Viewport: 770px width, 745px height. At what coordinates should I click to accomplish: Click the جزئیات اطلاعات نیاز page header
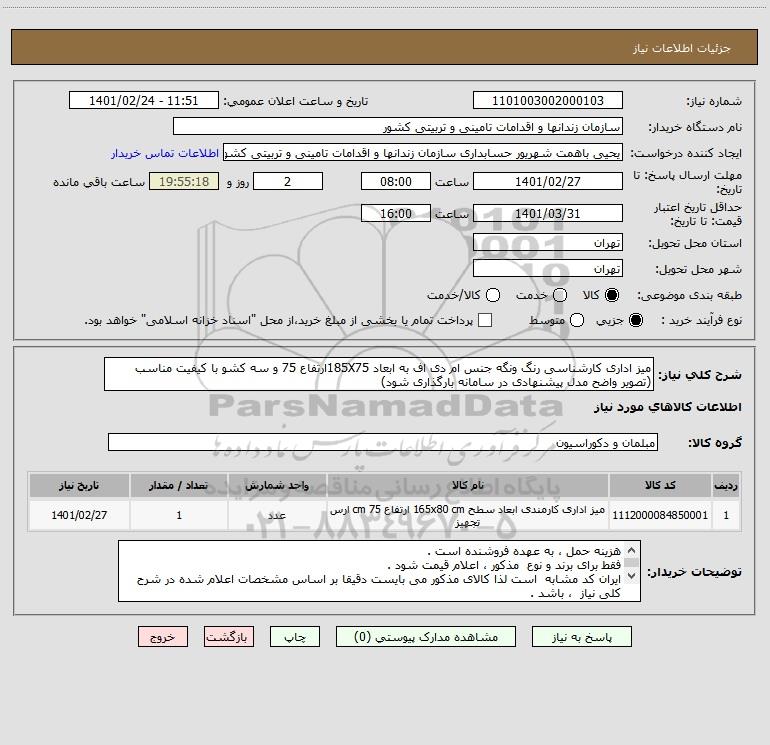pyautogui.click(x=681, y=48)
